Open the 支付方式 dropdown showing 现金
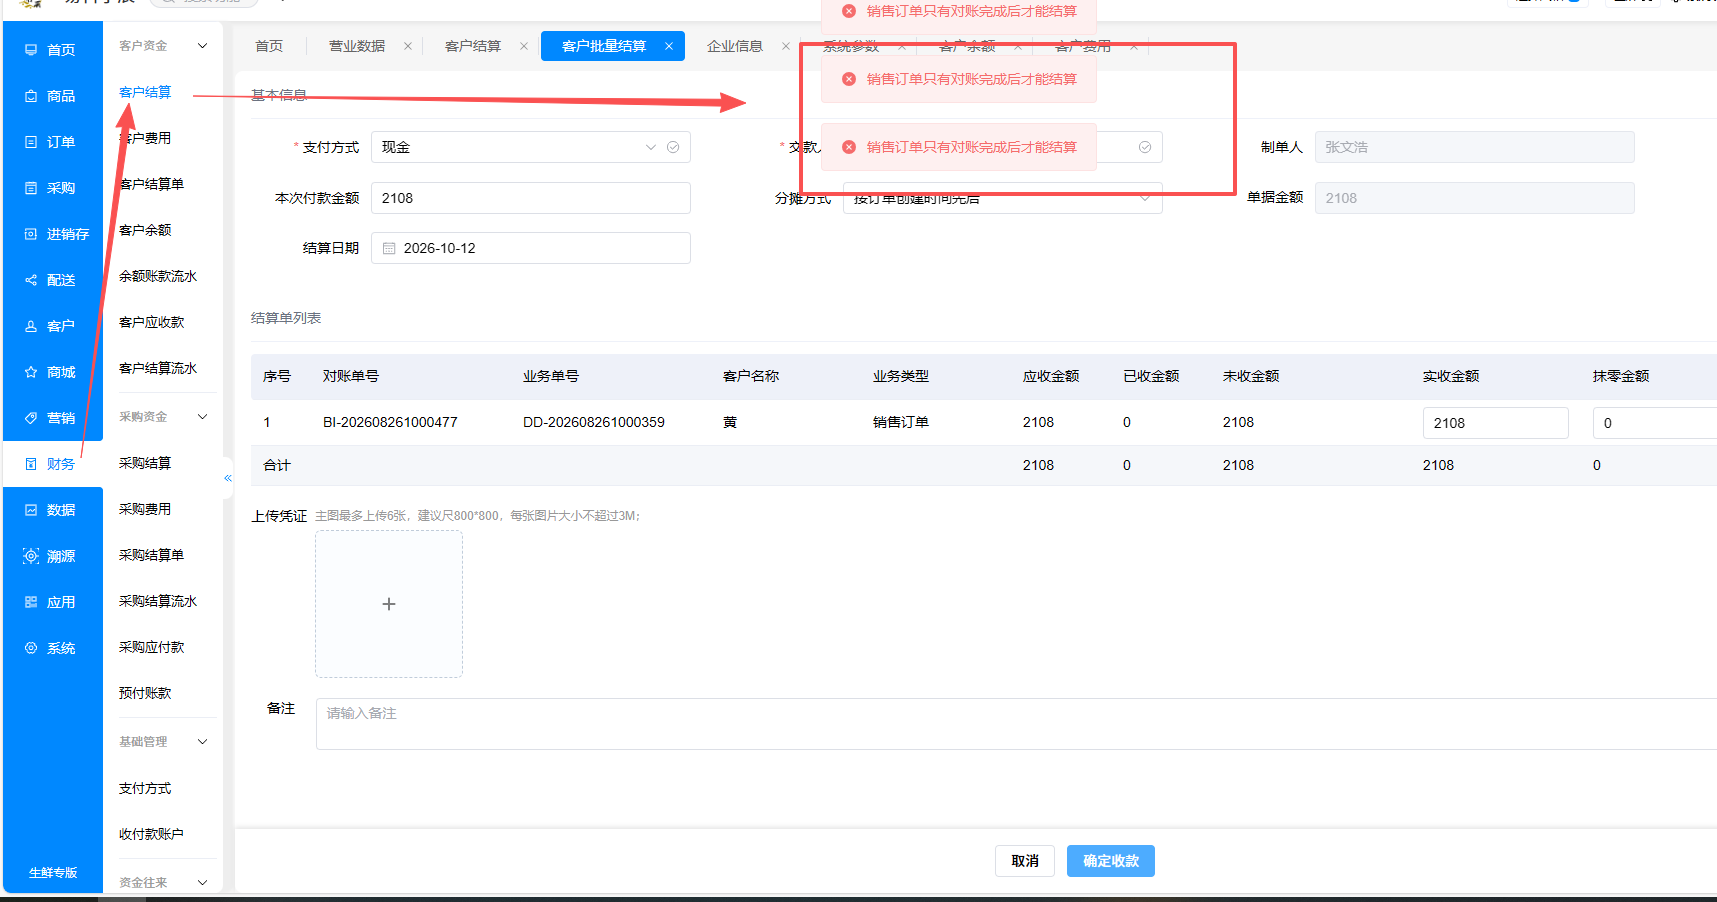This screenshot has width=1717, height=902. pyautogui.click(x=531, y=147)
